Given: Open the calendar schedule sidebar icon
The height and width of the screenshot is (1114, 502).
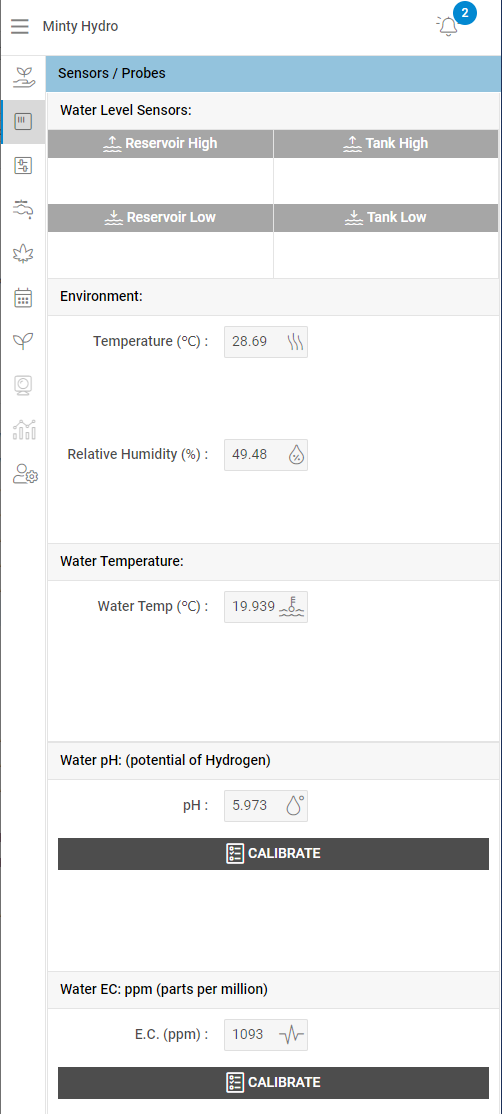Looking at the screenshot, I should (x=23, y=298).
